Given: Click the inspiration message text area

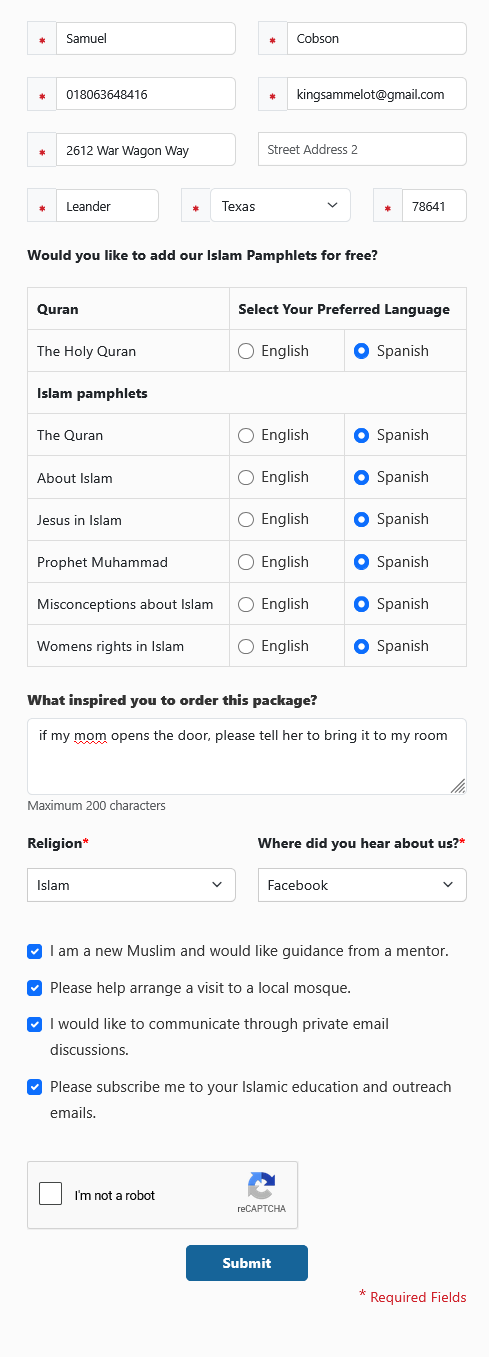Looking at the screenshot, I should pos(247,757).
